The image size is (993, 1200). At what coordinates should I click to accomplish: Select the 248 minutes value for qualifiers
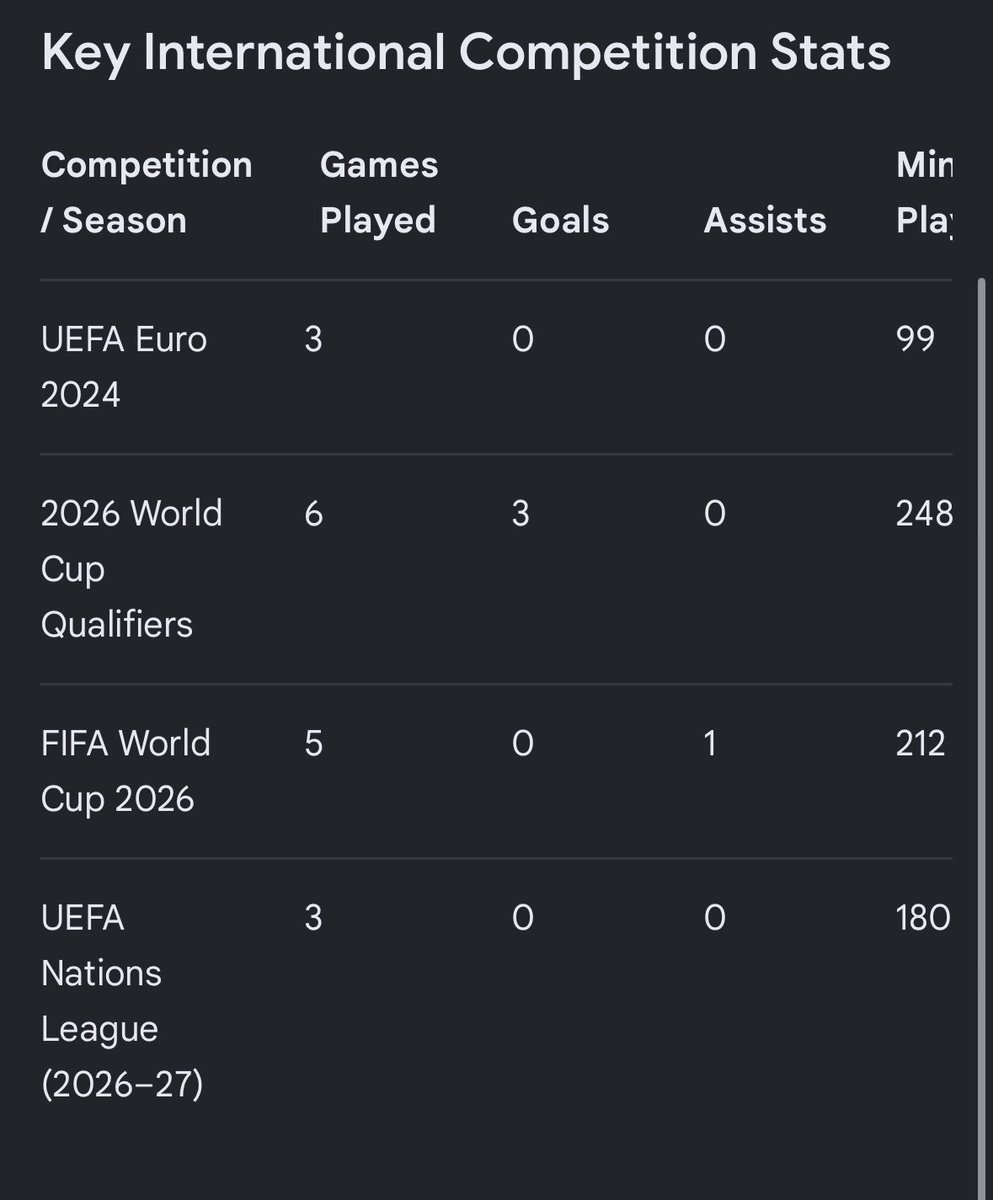925,513
